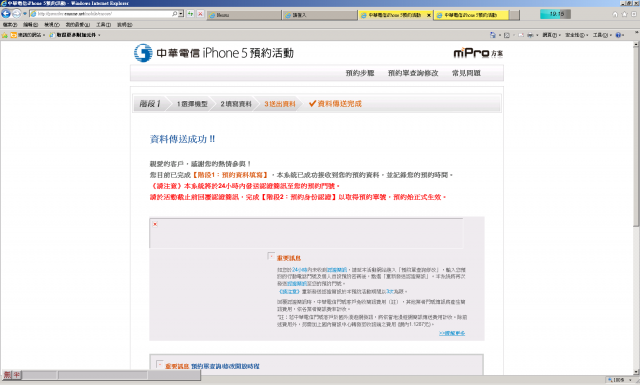Toggle the 半 half-width IME button
This screenshot has height=385, width=640.
coord(17,374)
